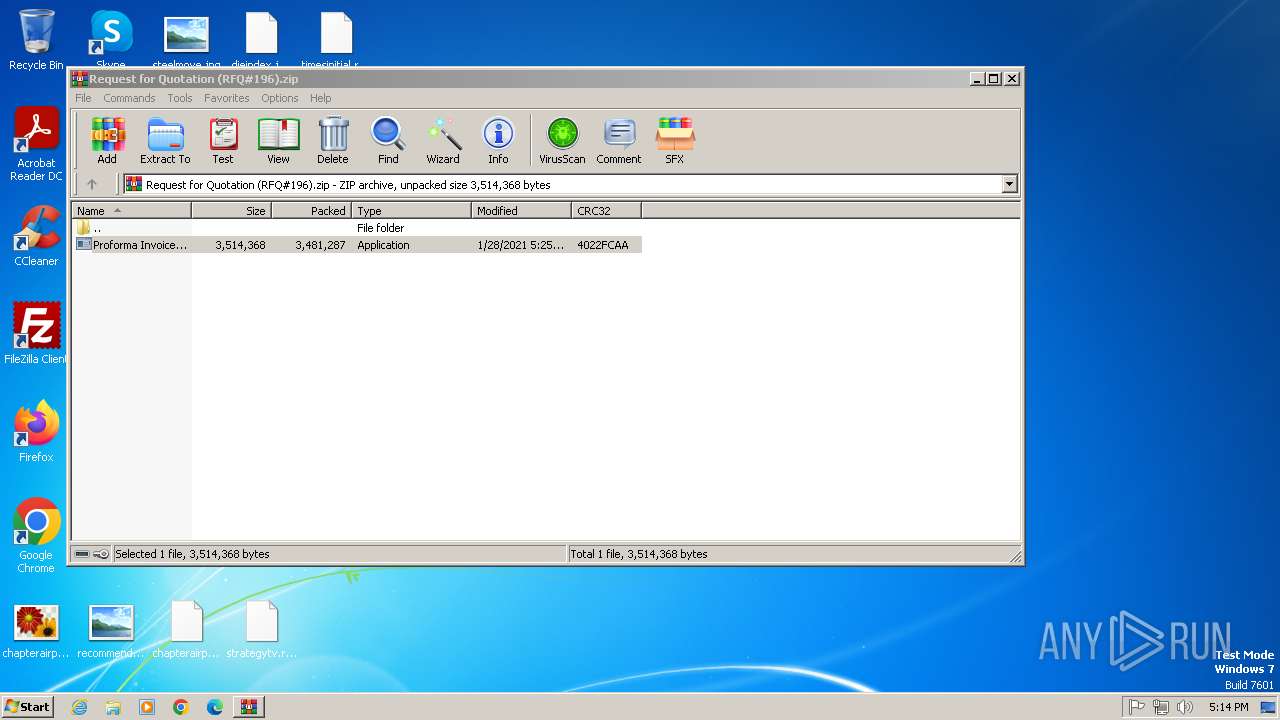
Task: Open the Find tool
Action: 388,140
